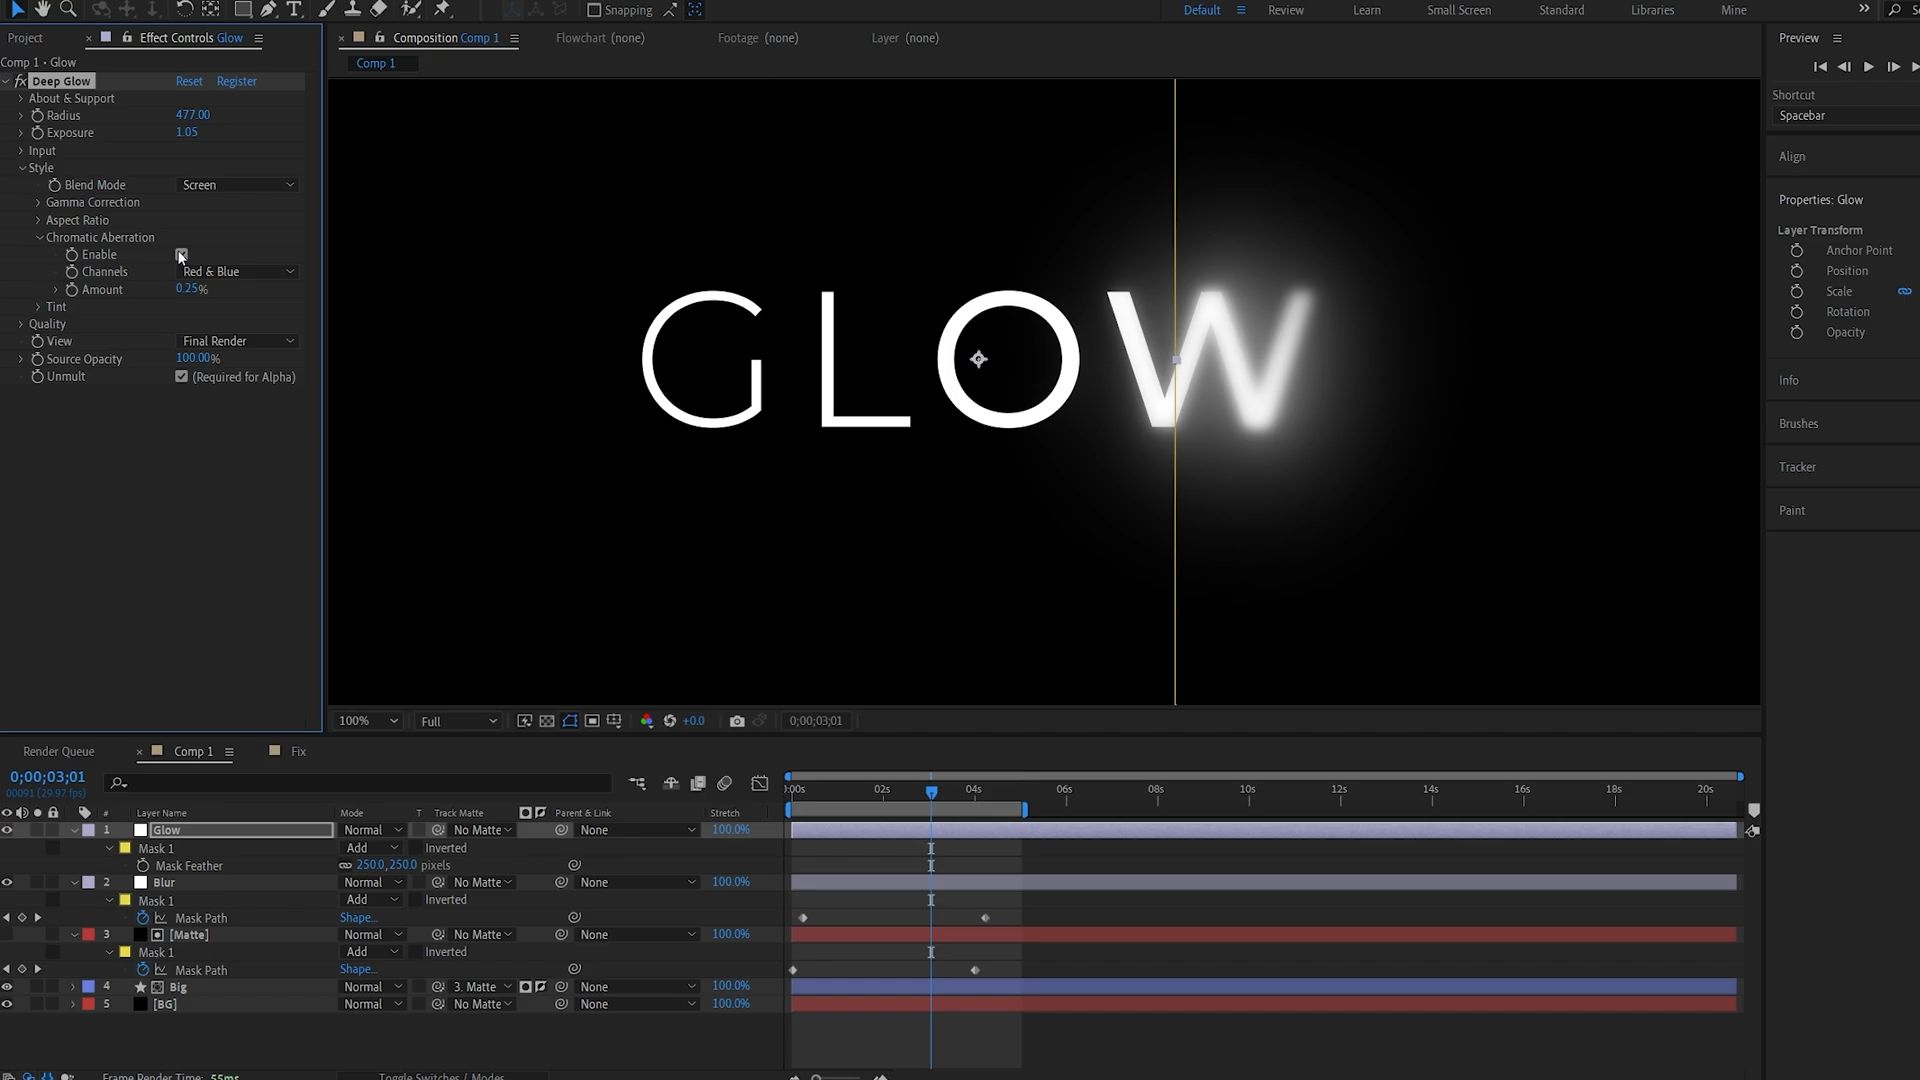Select the Roto Brush tool
Image resolution: width=1920 pixels, height=1080 pixels.
click(410, 9)
